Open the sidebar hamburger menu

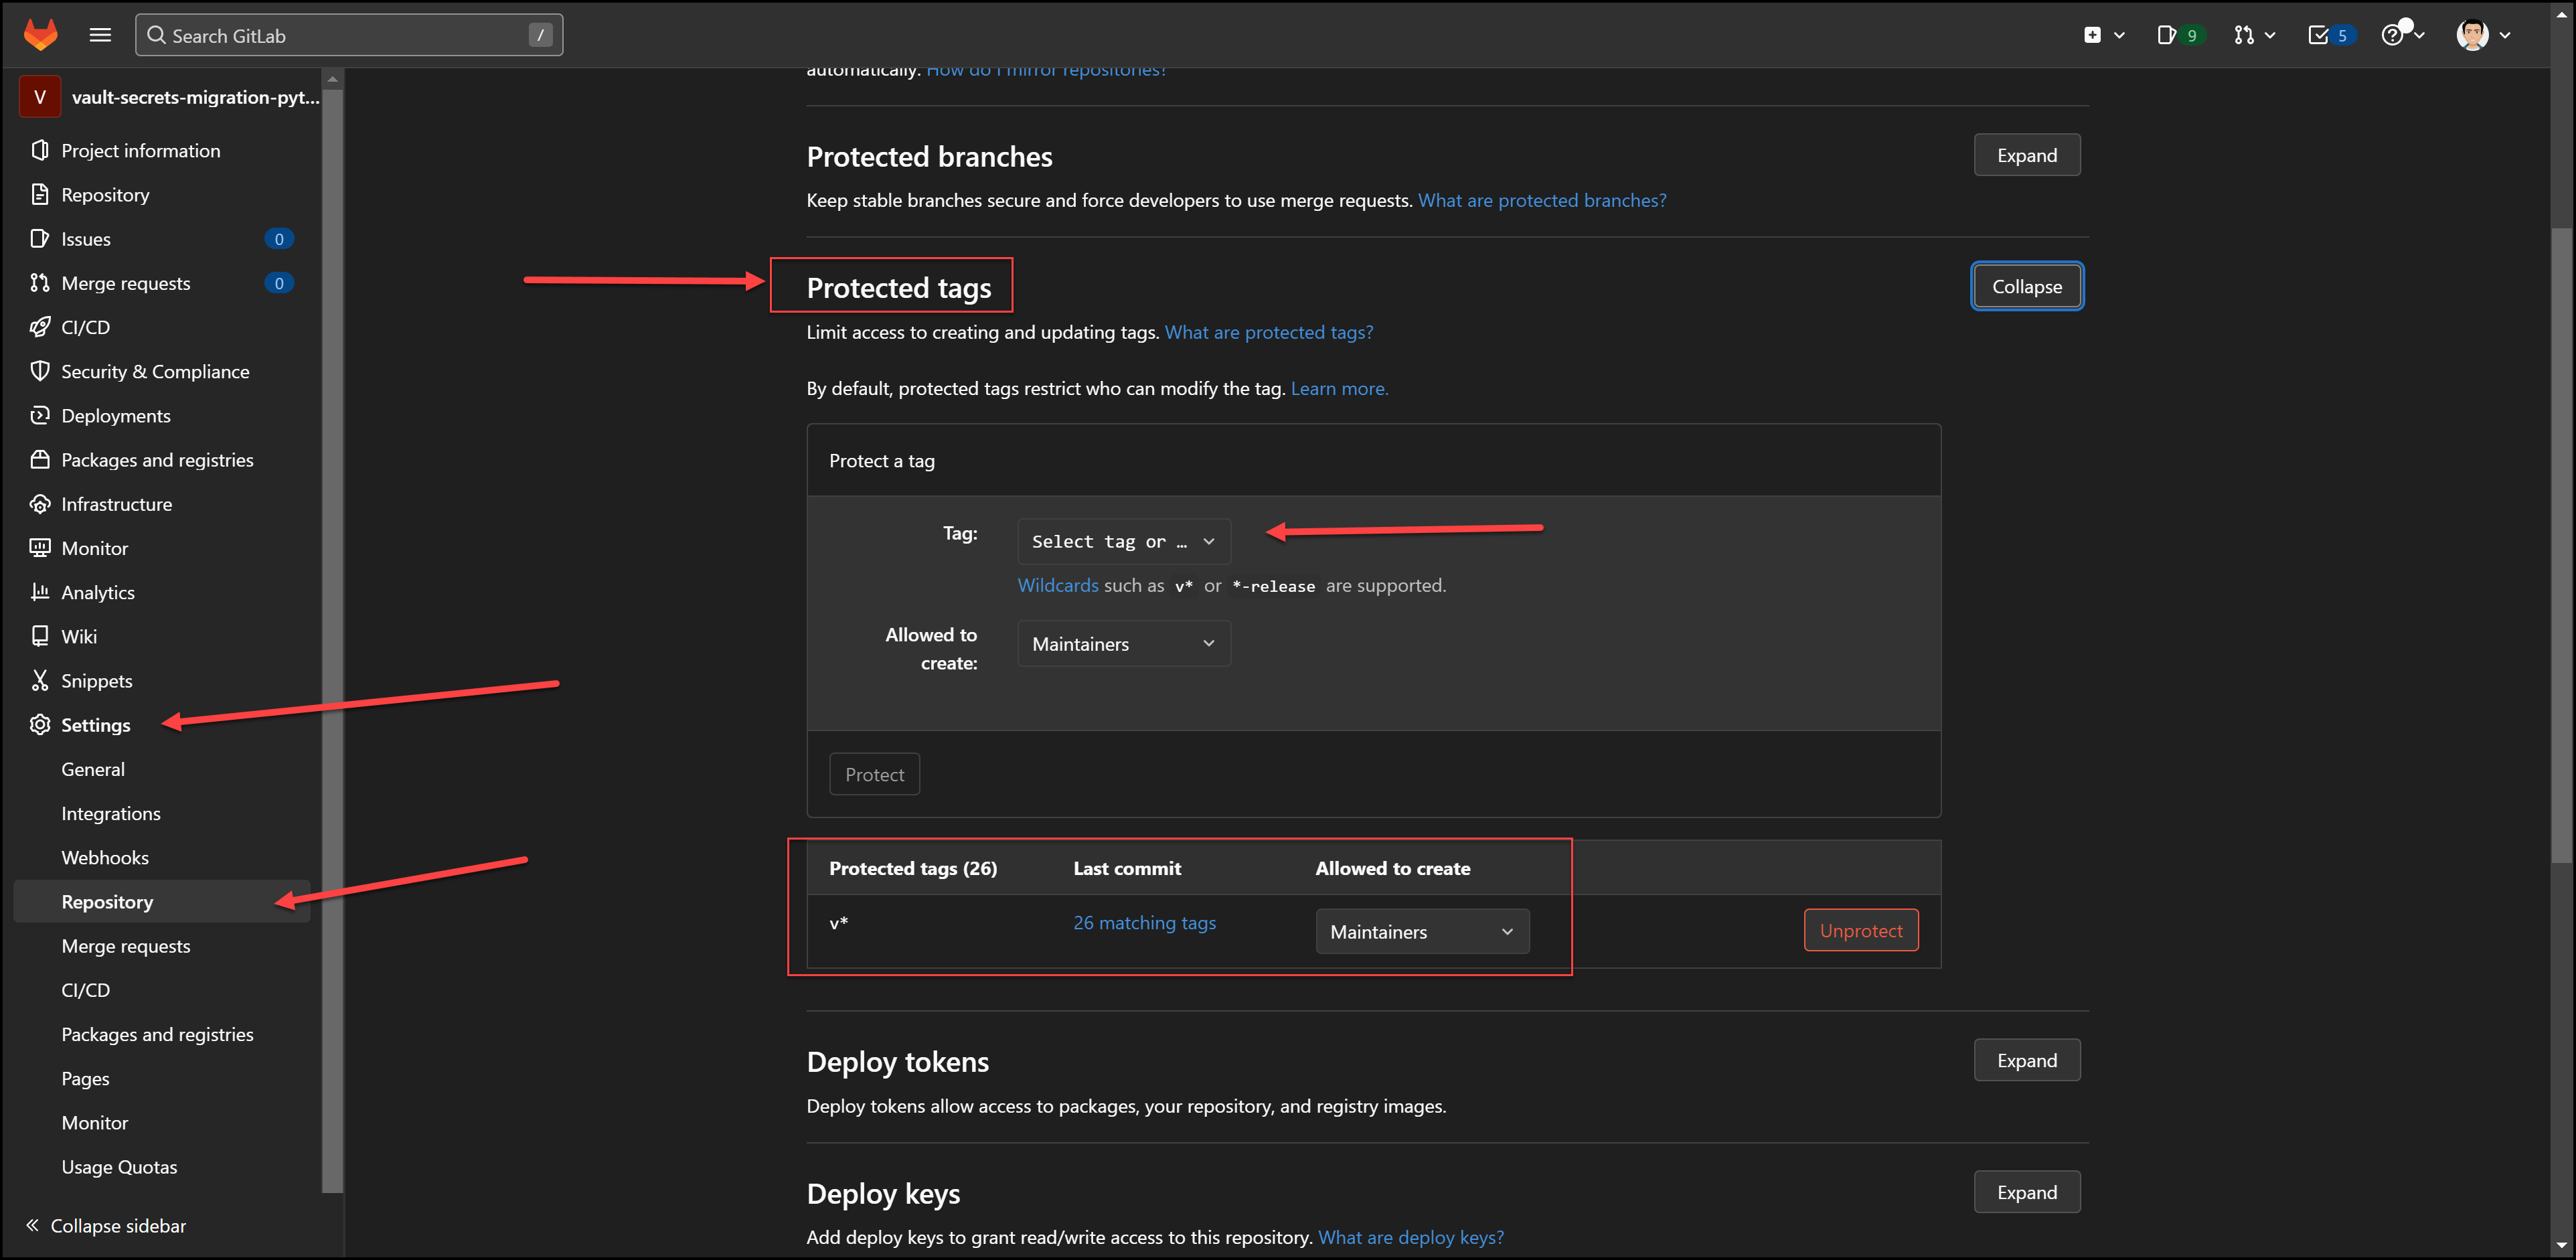pos(100,34)
